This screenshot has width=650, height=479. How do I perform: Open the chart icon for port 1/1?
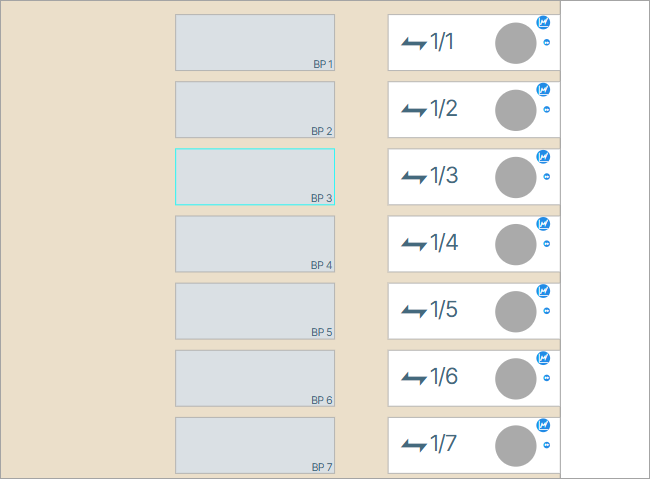(543, 21)
